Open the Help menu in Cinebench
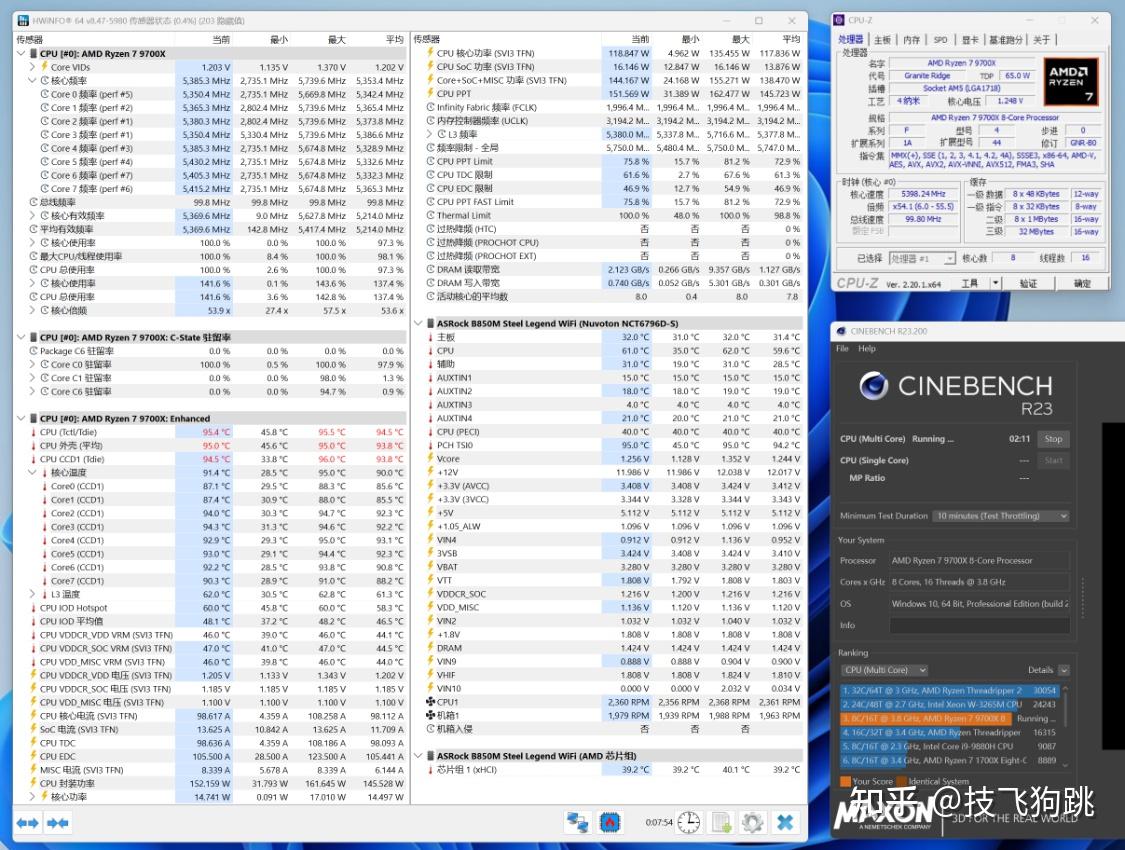This screenshot has height=850, width=1125. tap(867, 349)
